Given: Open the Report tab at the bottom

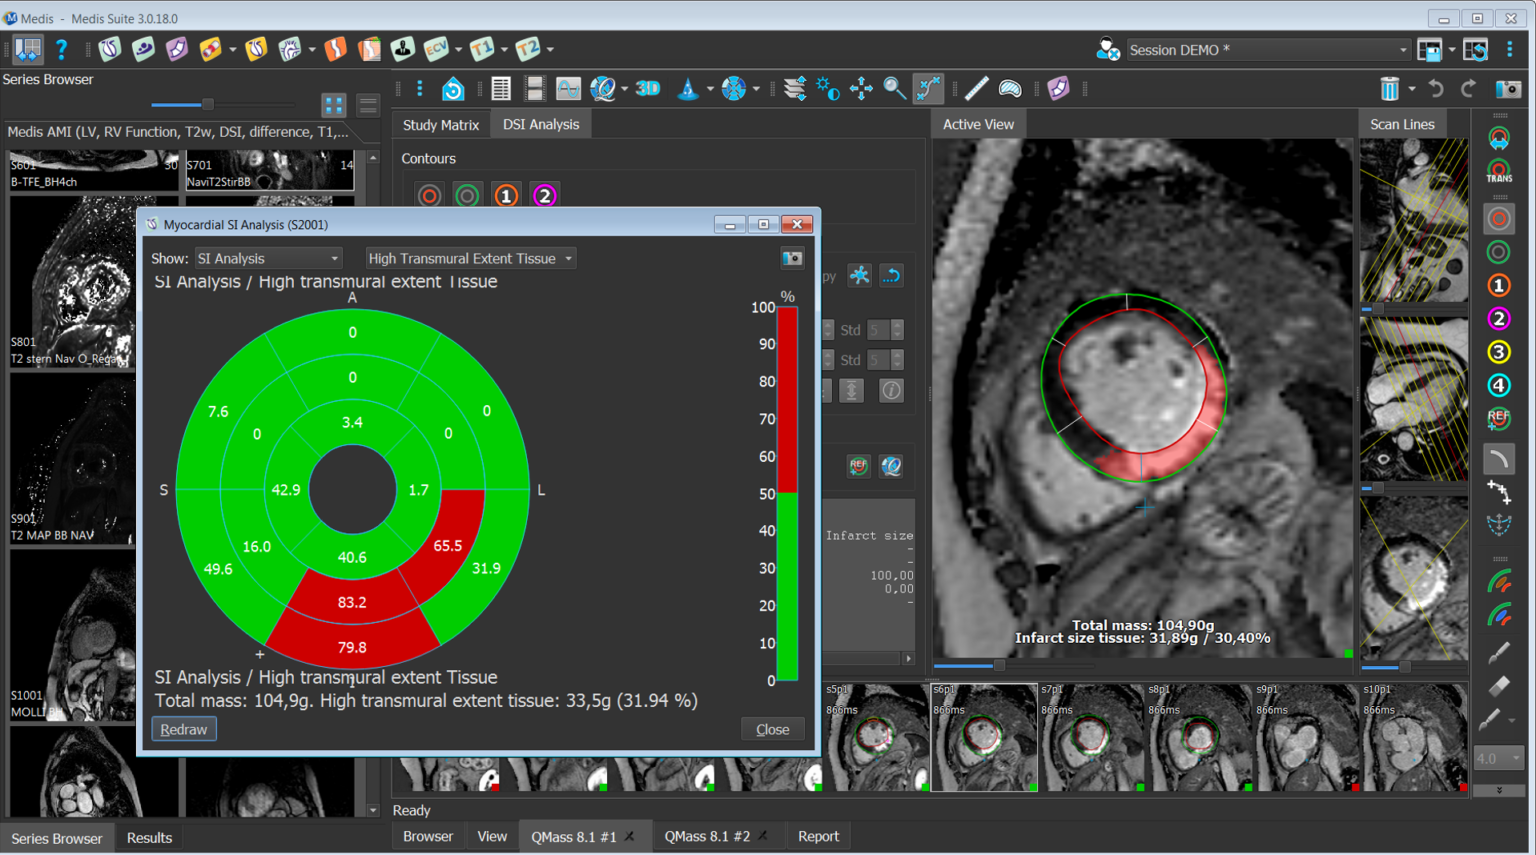Looking at the screenshot, I should coord(818,836).
